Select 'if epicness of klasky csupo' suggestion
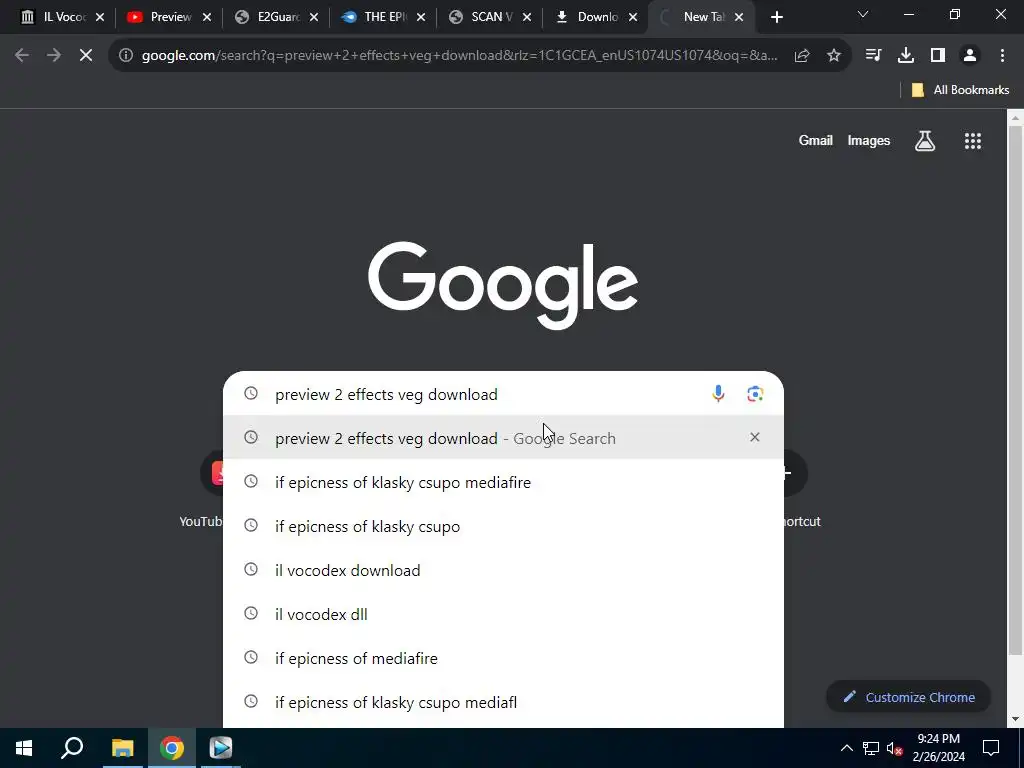This screenshot has width=1024, height=768. [x=503, y=526]
